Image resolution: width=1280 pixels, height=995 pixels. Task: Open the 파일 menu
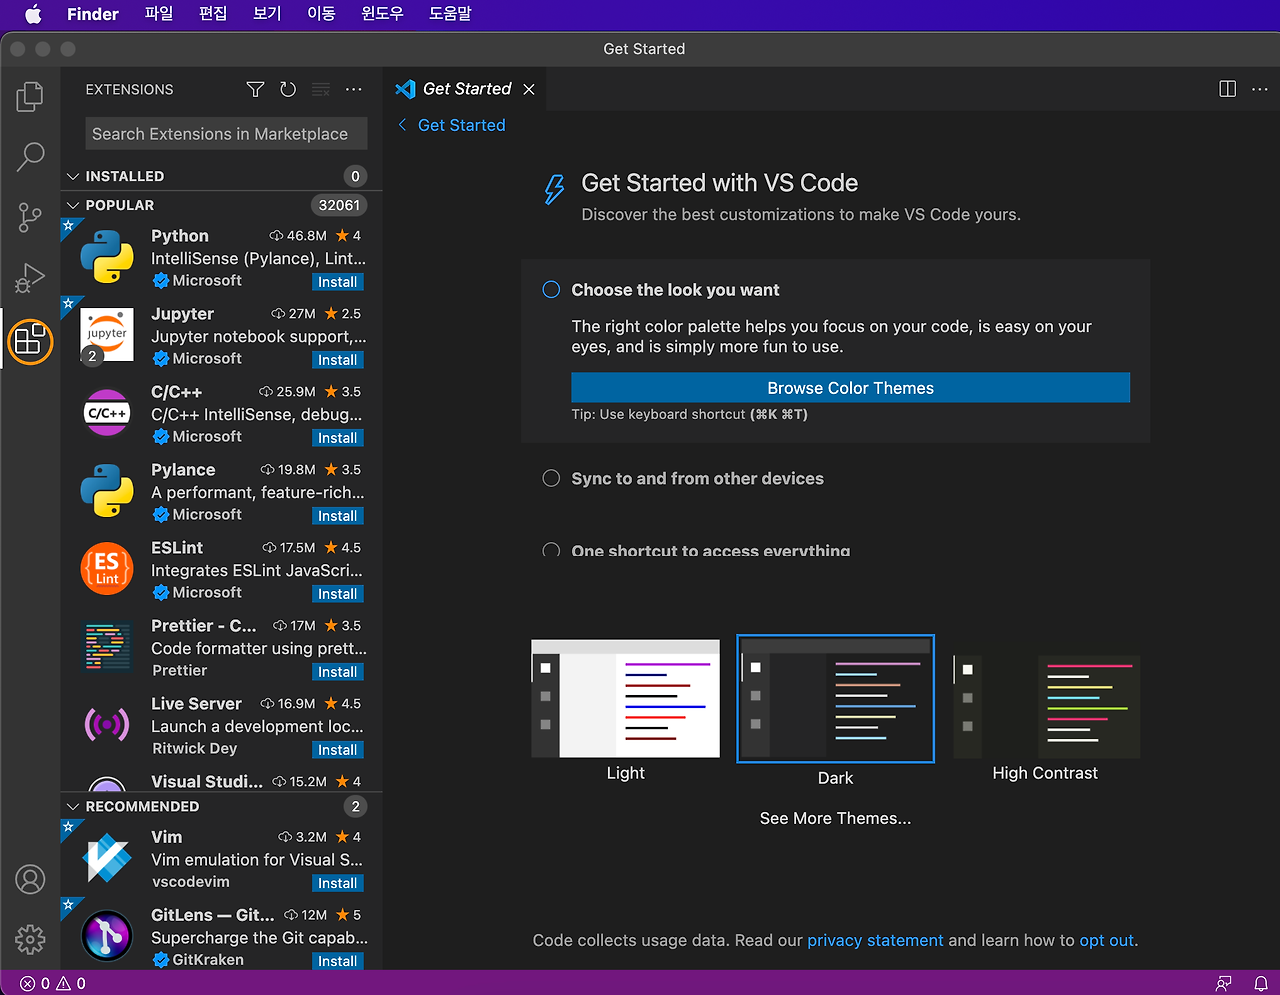(159, 14)
